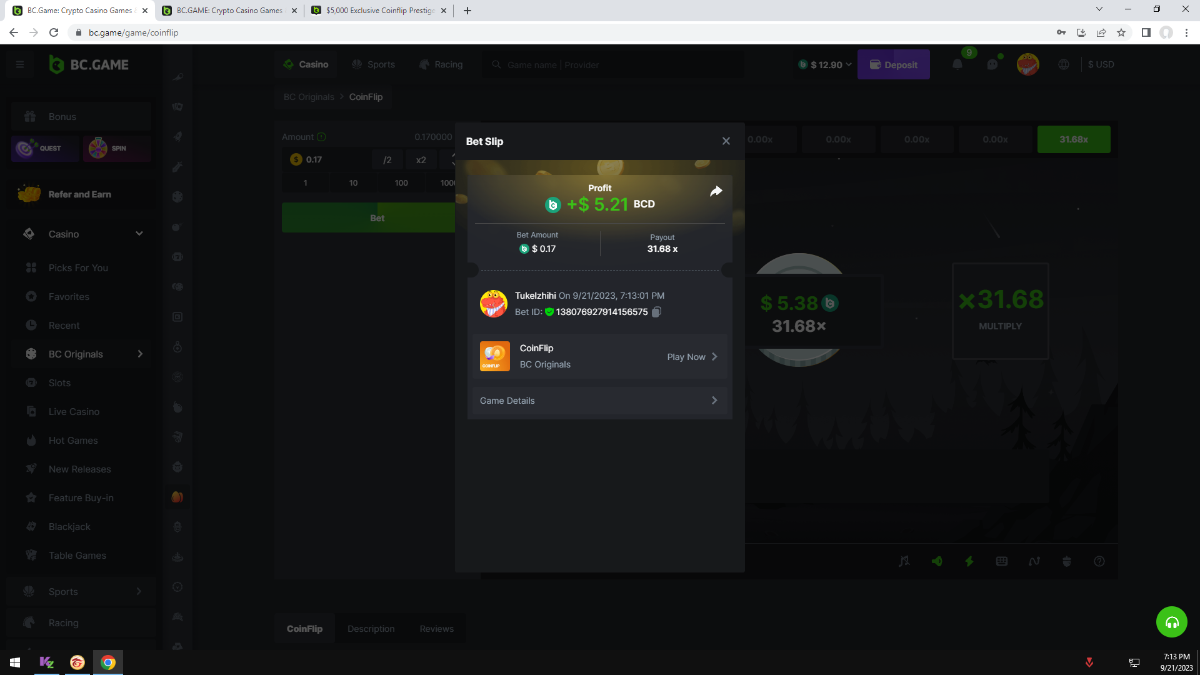Copy the Bet ID to clipboard
Image resolution: width=1200 pixels, height=675 pixels.
(657, 312)
